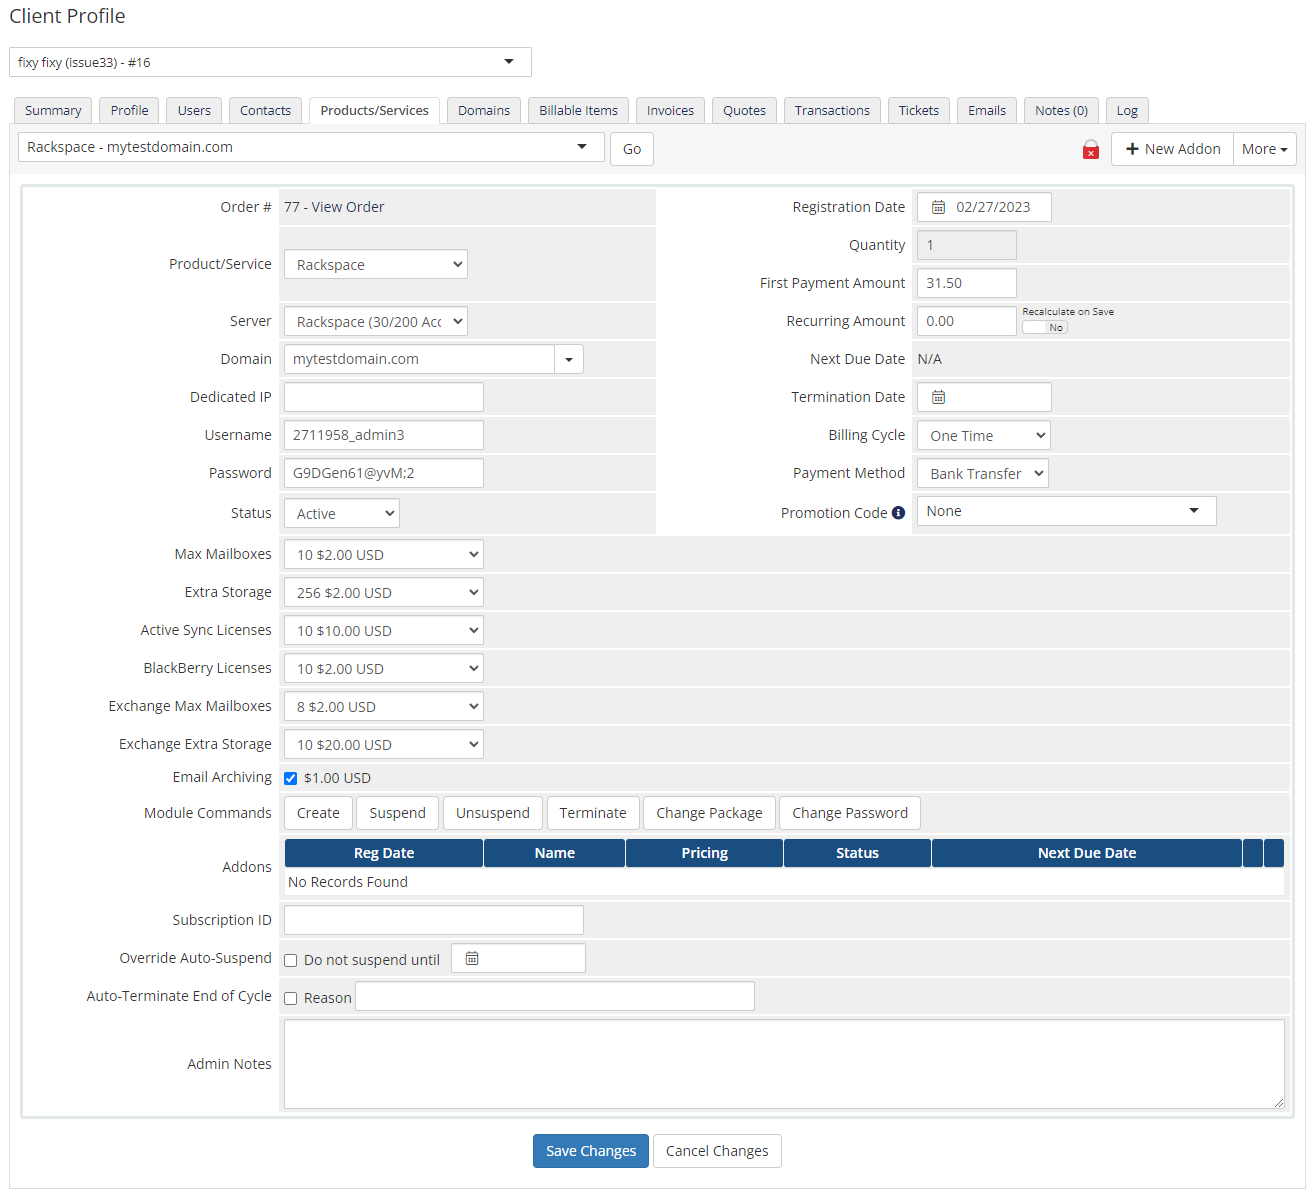Open the Invoices tab
The image size is (1313, 1197).
(670, 110)
